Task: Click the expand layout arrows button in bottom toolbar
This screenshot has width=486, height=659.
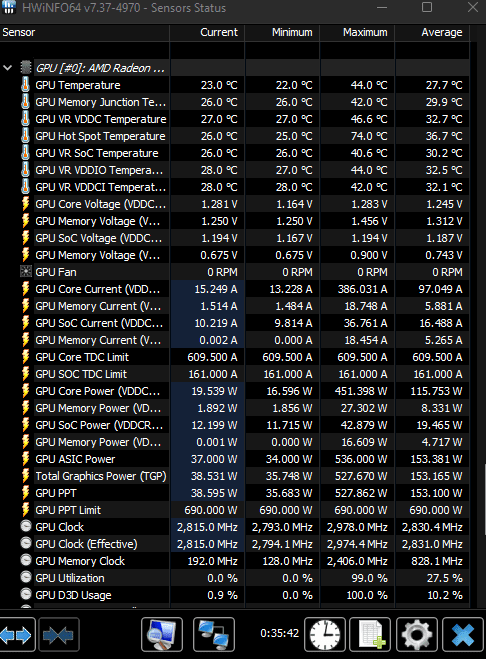Action: coord(17,635)
